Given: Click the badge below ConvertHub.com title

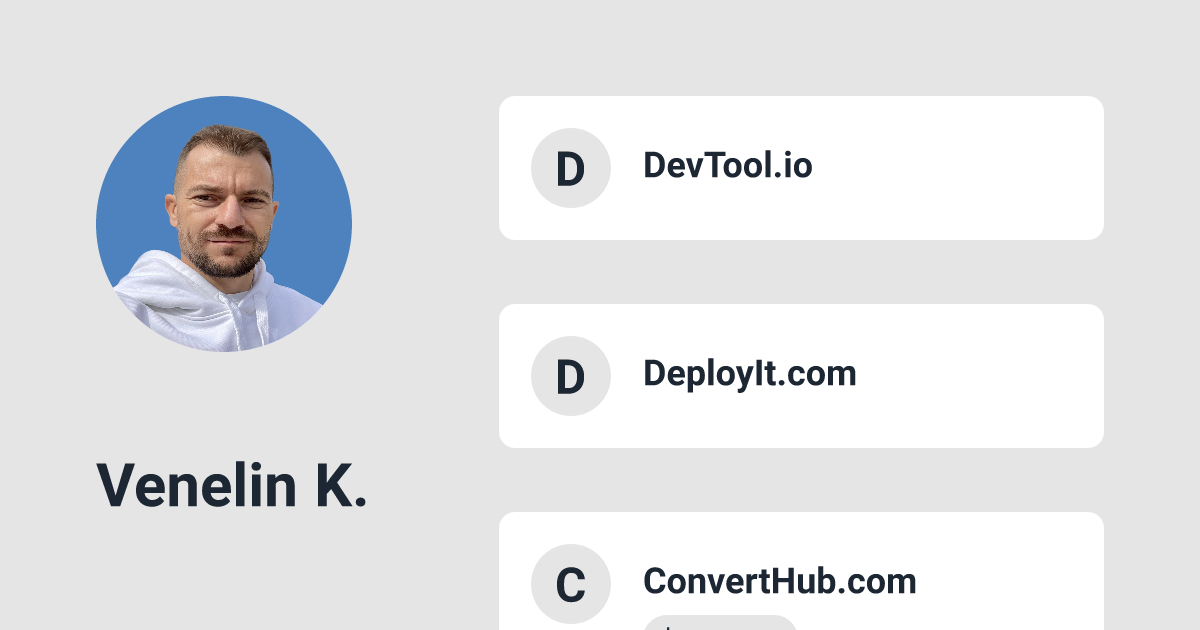Looking at the screenshot, I should tap(720, 624).
